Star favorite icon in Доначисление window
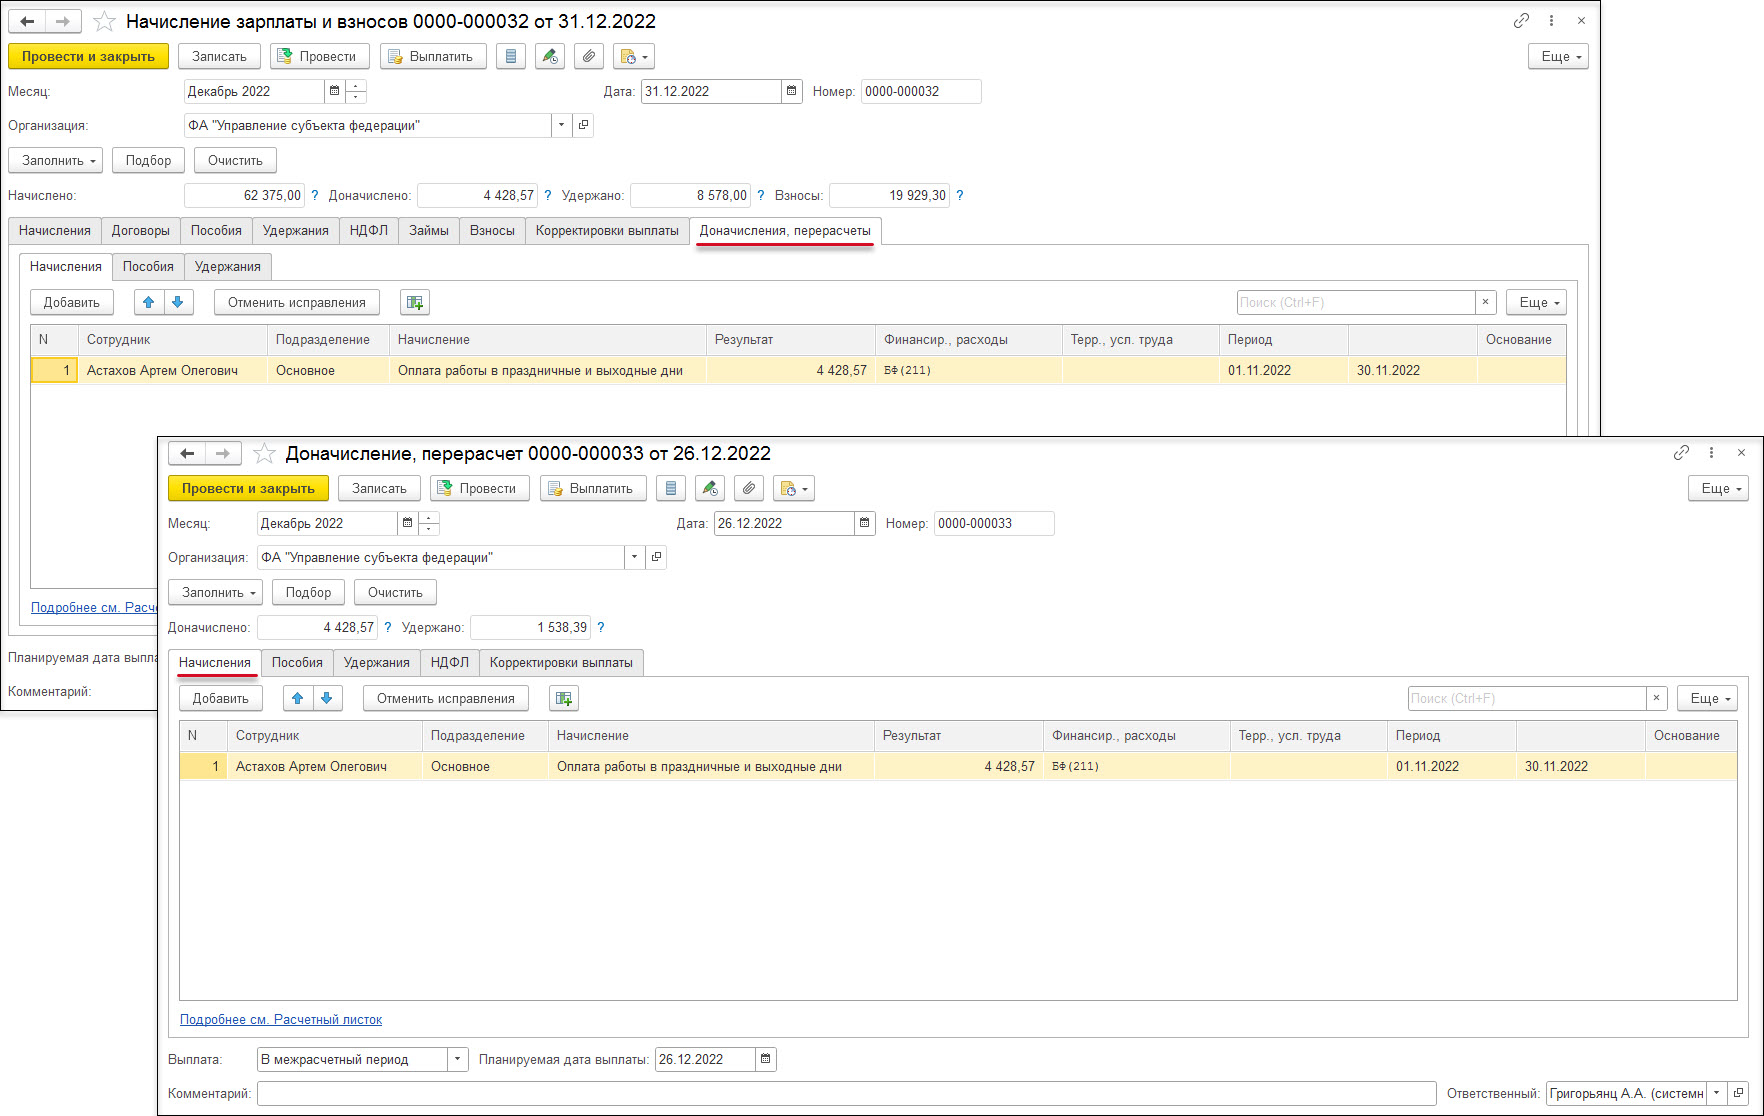This screenshot has width=1764, height=1116. click(x=264, y=453)
